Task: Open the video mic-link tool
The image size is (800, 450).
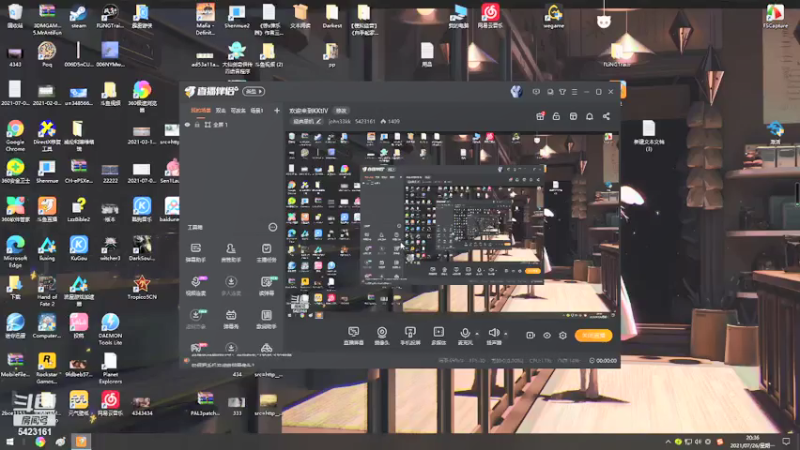Action: [196, 286]
